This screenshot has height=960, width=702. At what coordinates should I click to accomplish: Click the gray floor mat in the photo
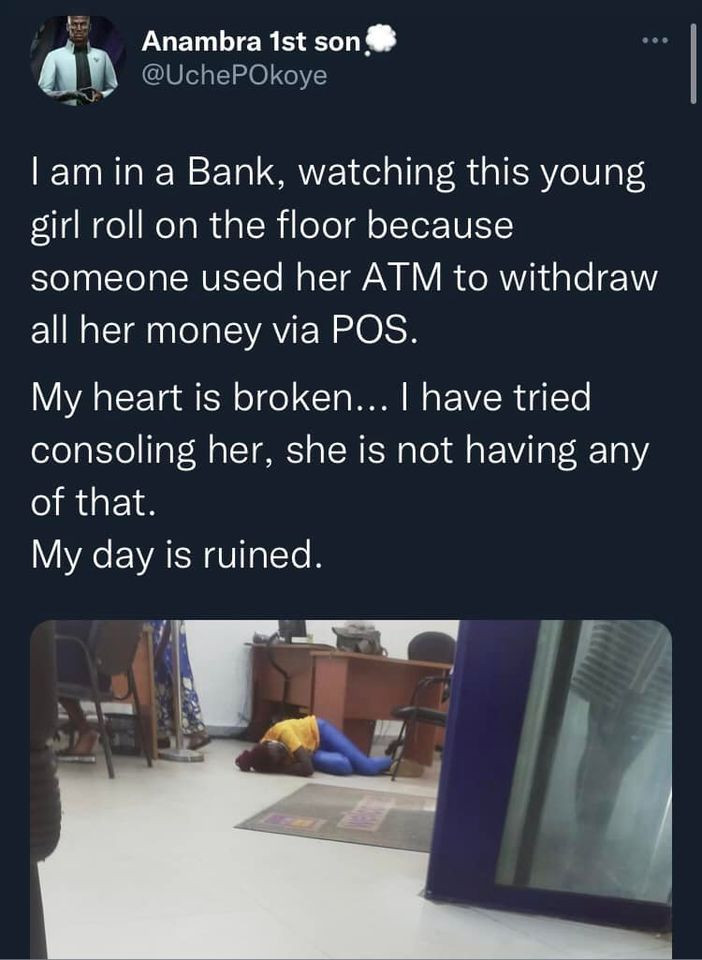338,816
